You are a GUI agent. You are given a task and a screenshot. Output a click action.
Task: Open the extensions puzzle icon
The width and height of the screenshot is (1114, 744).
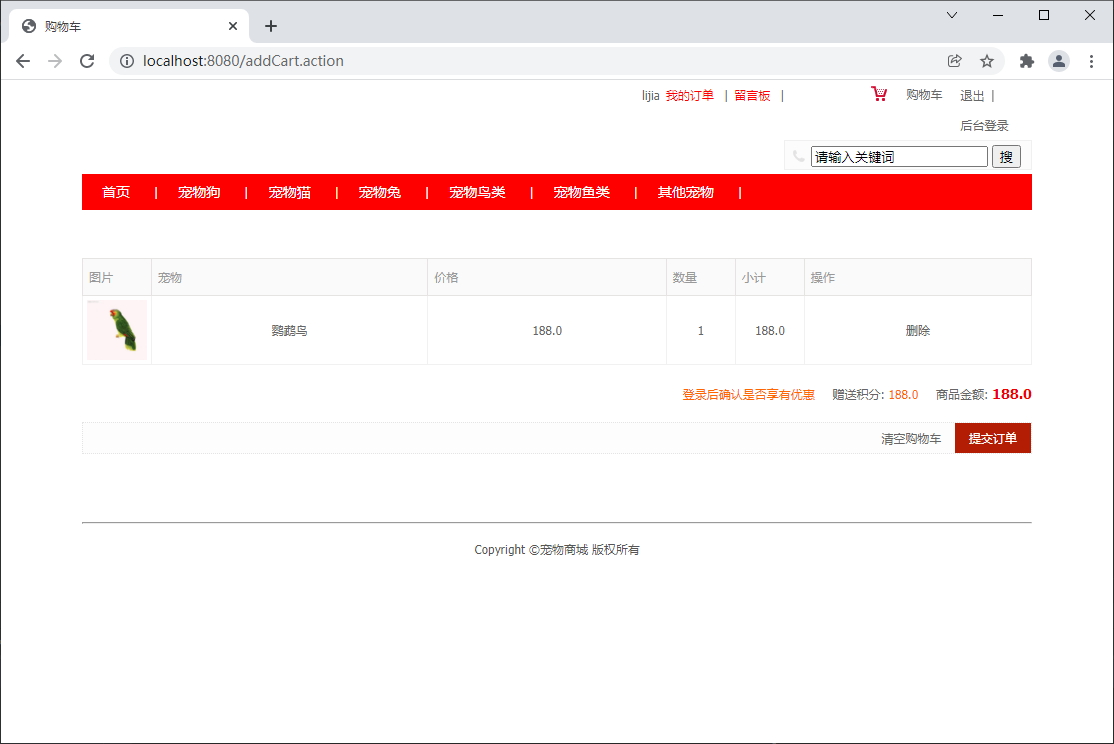click(x=1027, y=61)
